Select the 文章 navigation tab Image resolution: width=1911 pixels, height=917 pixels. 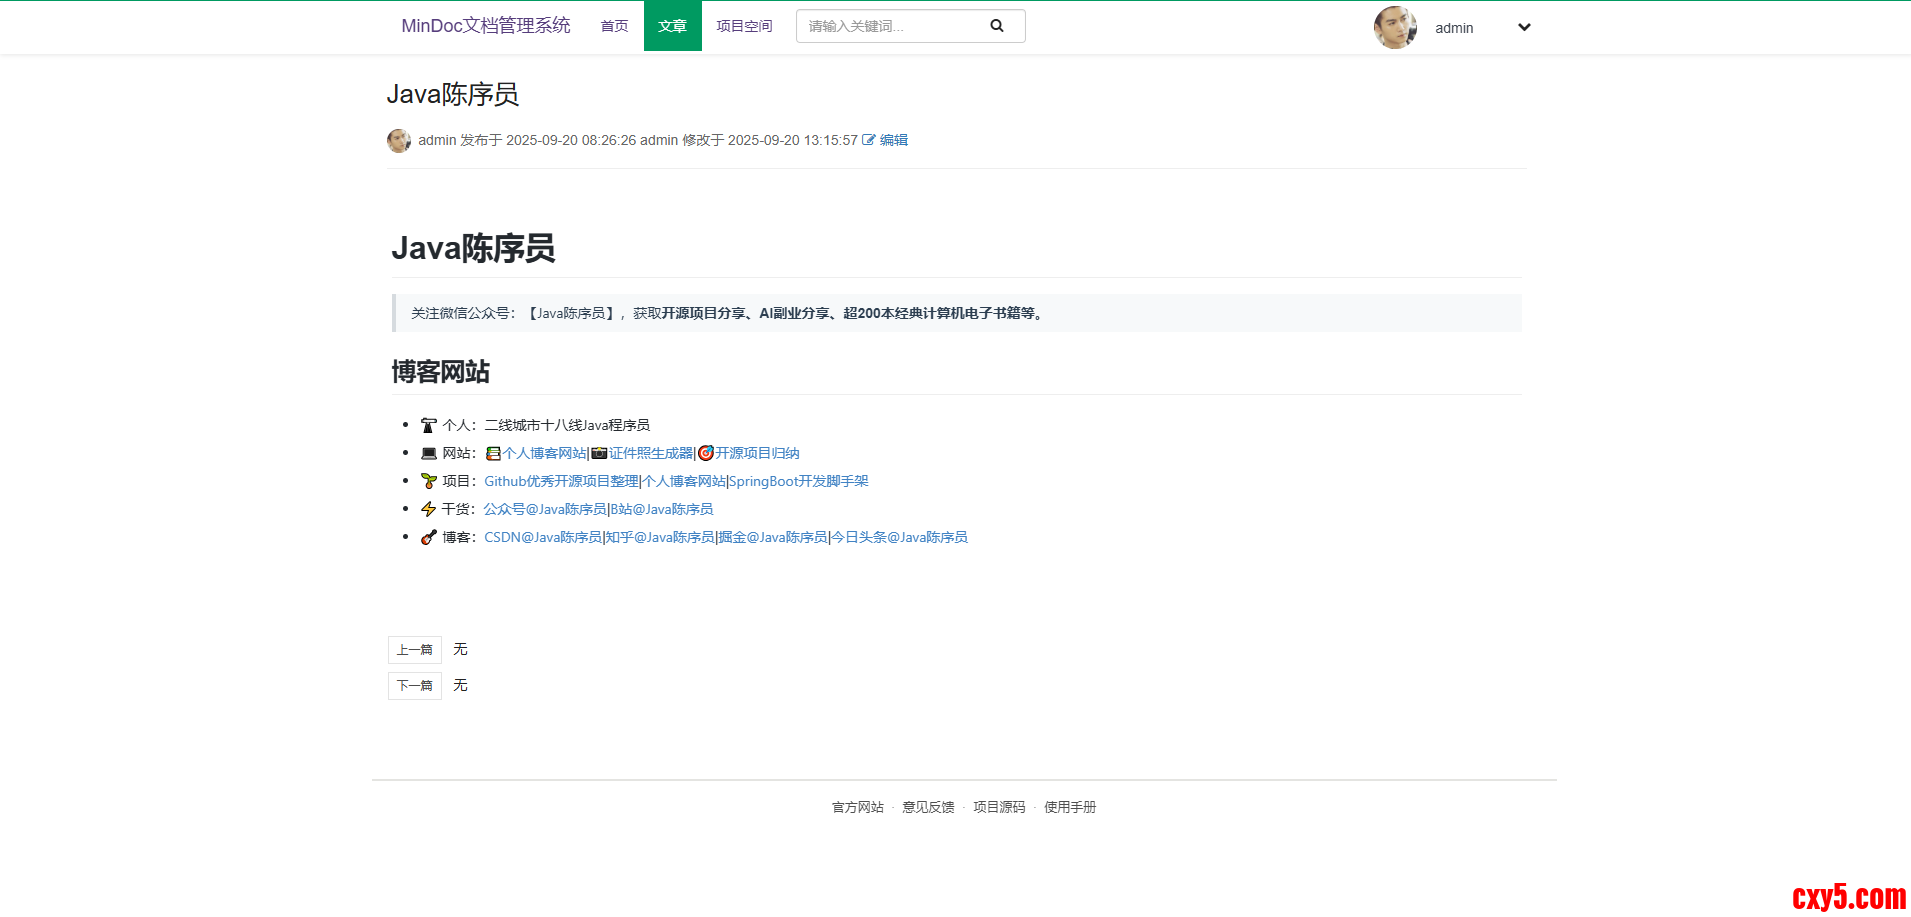pos(672,26)
